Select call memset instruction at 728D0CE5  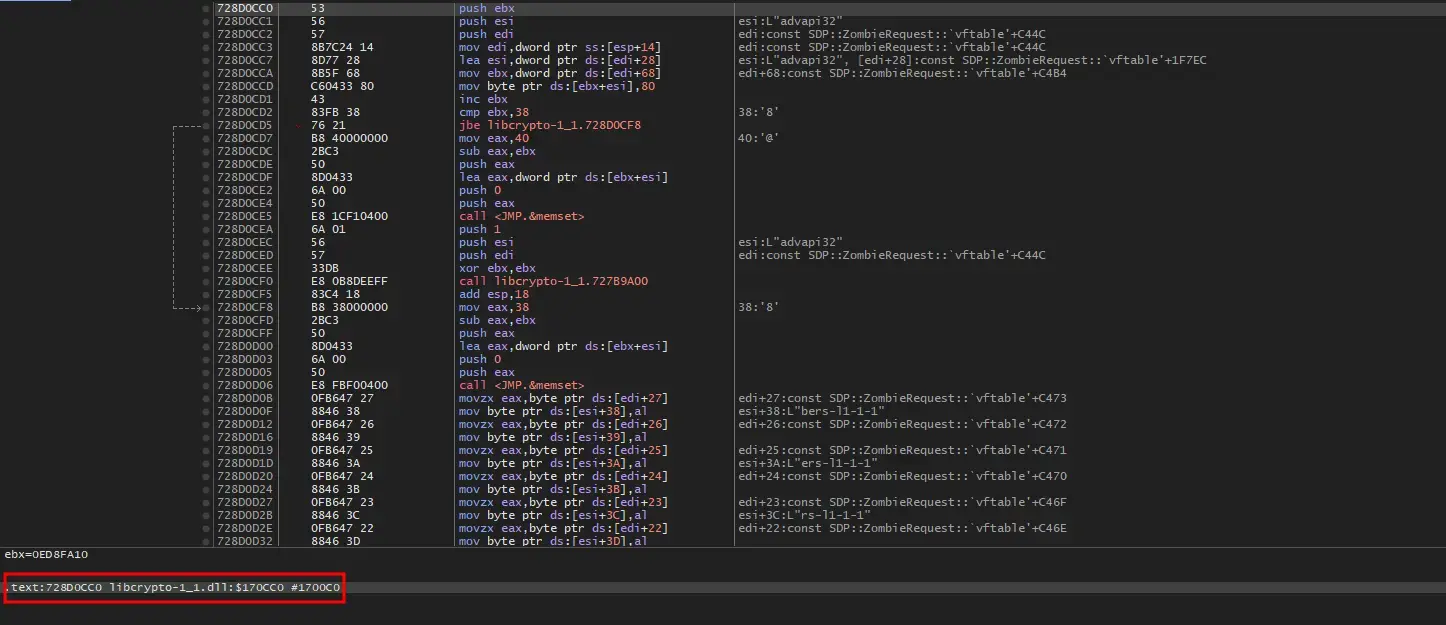click(x=520, y=216)
